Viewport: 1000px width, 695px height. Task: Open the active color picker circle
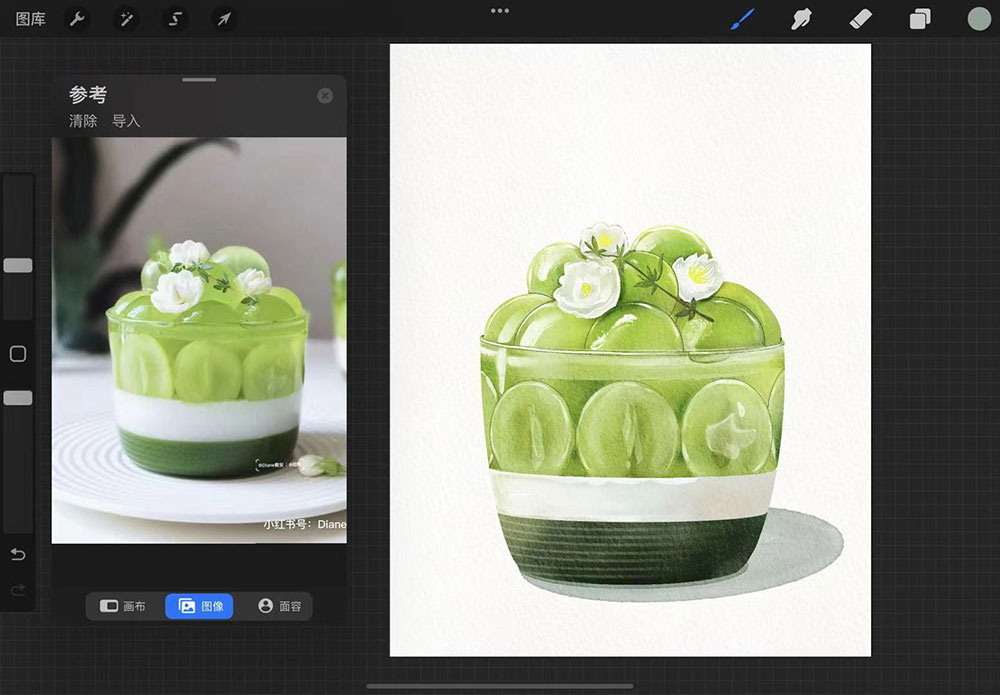pos(978,19)
